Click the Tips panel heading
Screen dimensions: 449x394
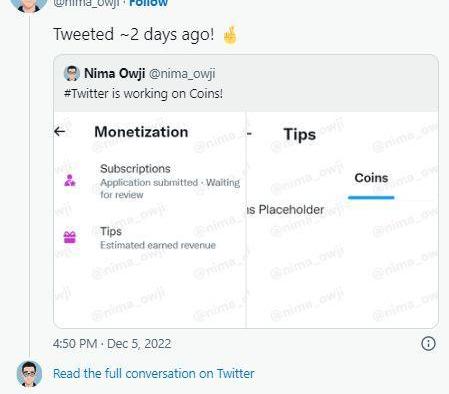pyautogui.click(x=300, y=135)
